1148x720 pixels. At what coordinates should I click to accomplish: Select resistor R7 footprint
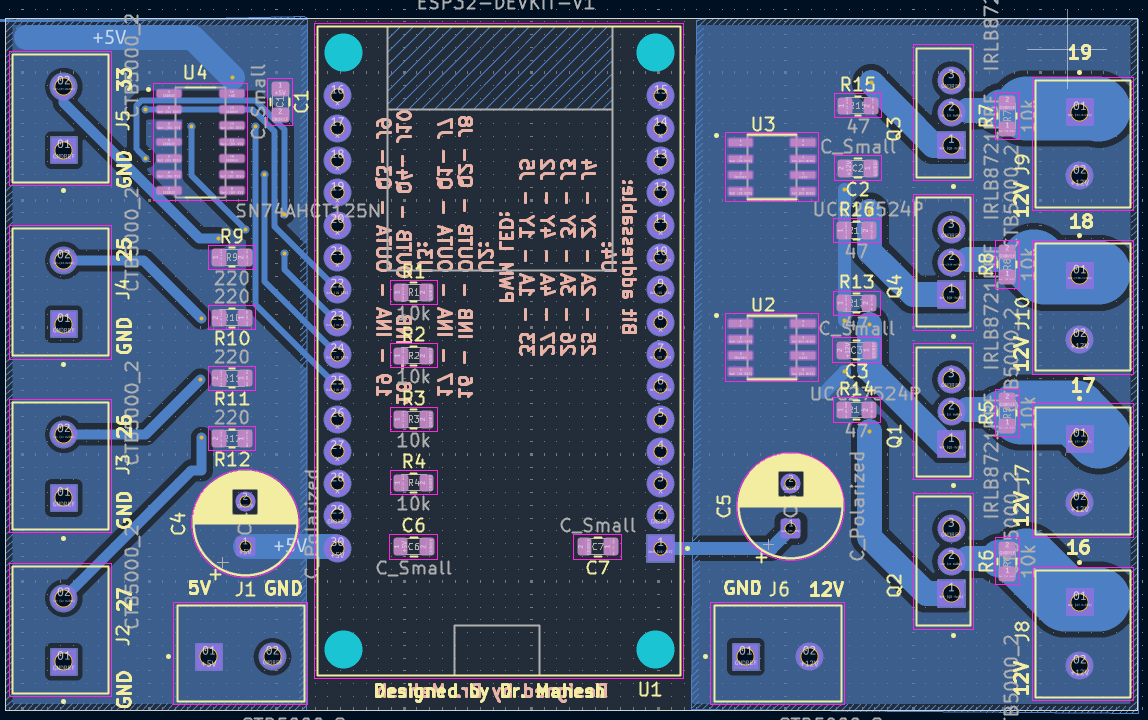(1007, 116)
